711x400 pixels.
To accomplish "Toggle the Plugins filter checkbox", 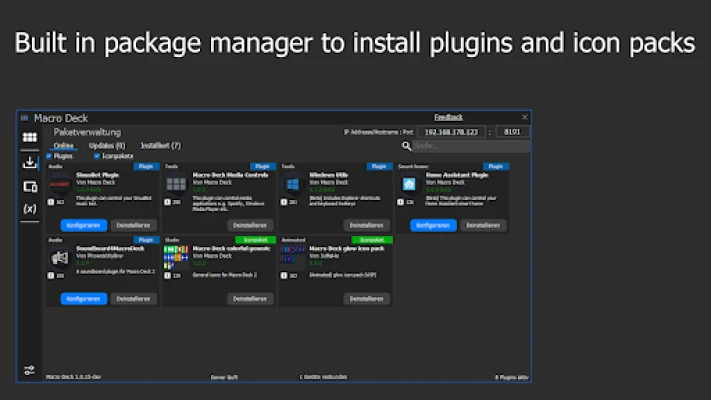I will [49, 156].
